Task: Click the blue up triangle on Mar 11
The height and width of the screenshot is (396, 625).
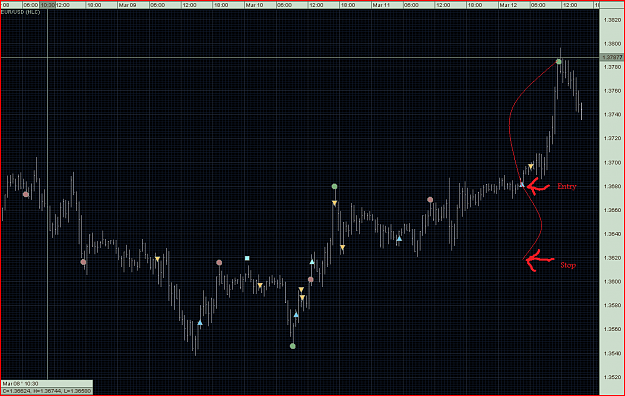Action: (399, 238)
